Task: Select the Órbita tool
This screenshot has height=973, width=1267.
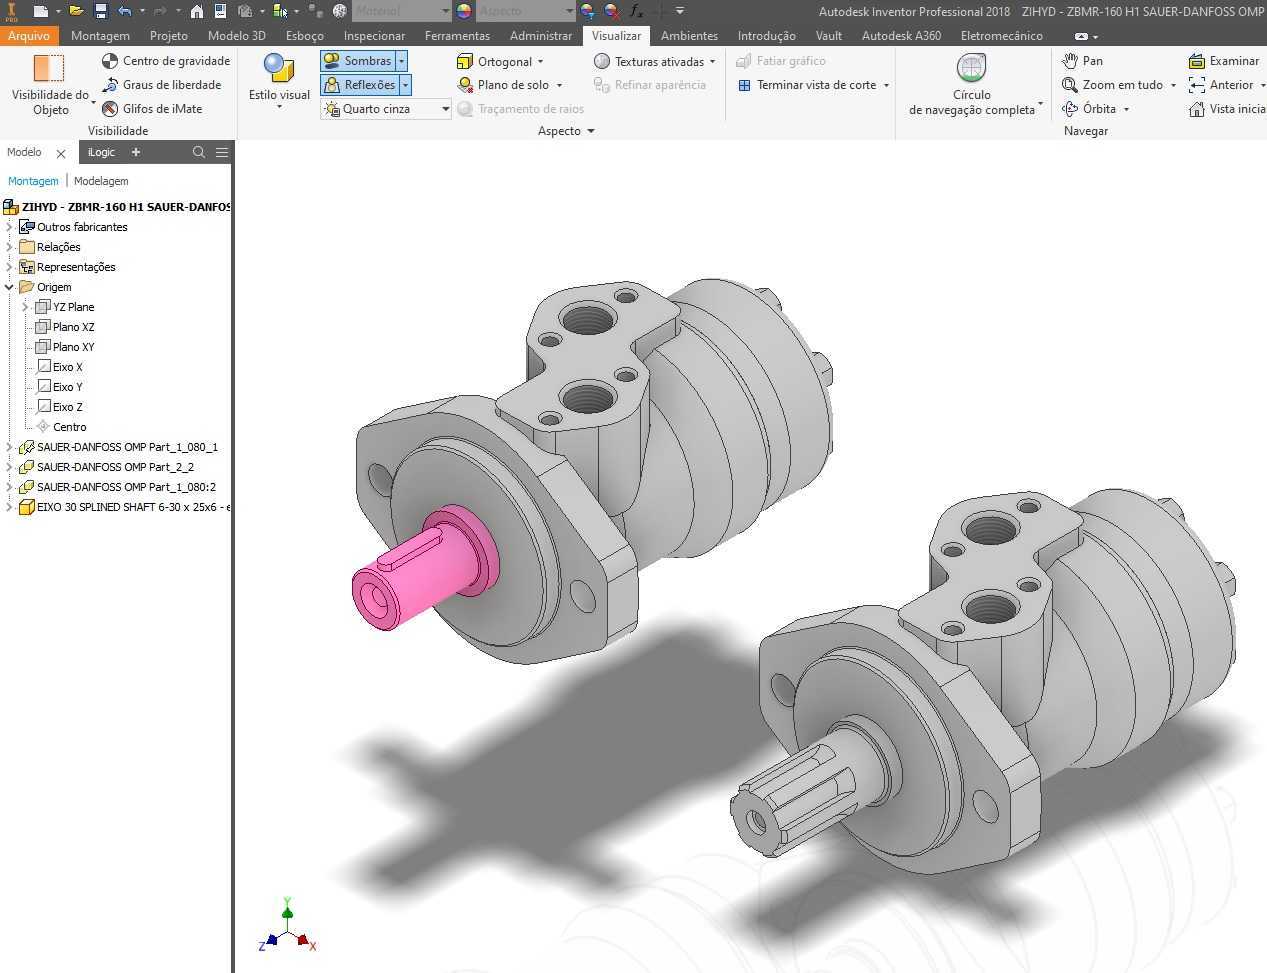Action: [x=1095, y=109]
